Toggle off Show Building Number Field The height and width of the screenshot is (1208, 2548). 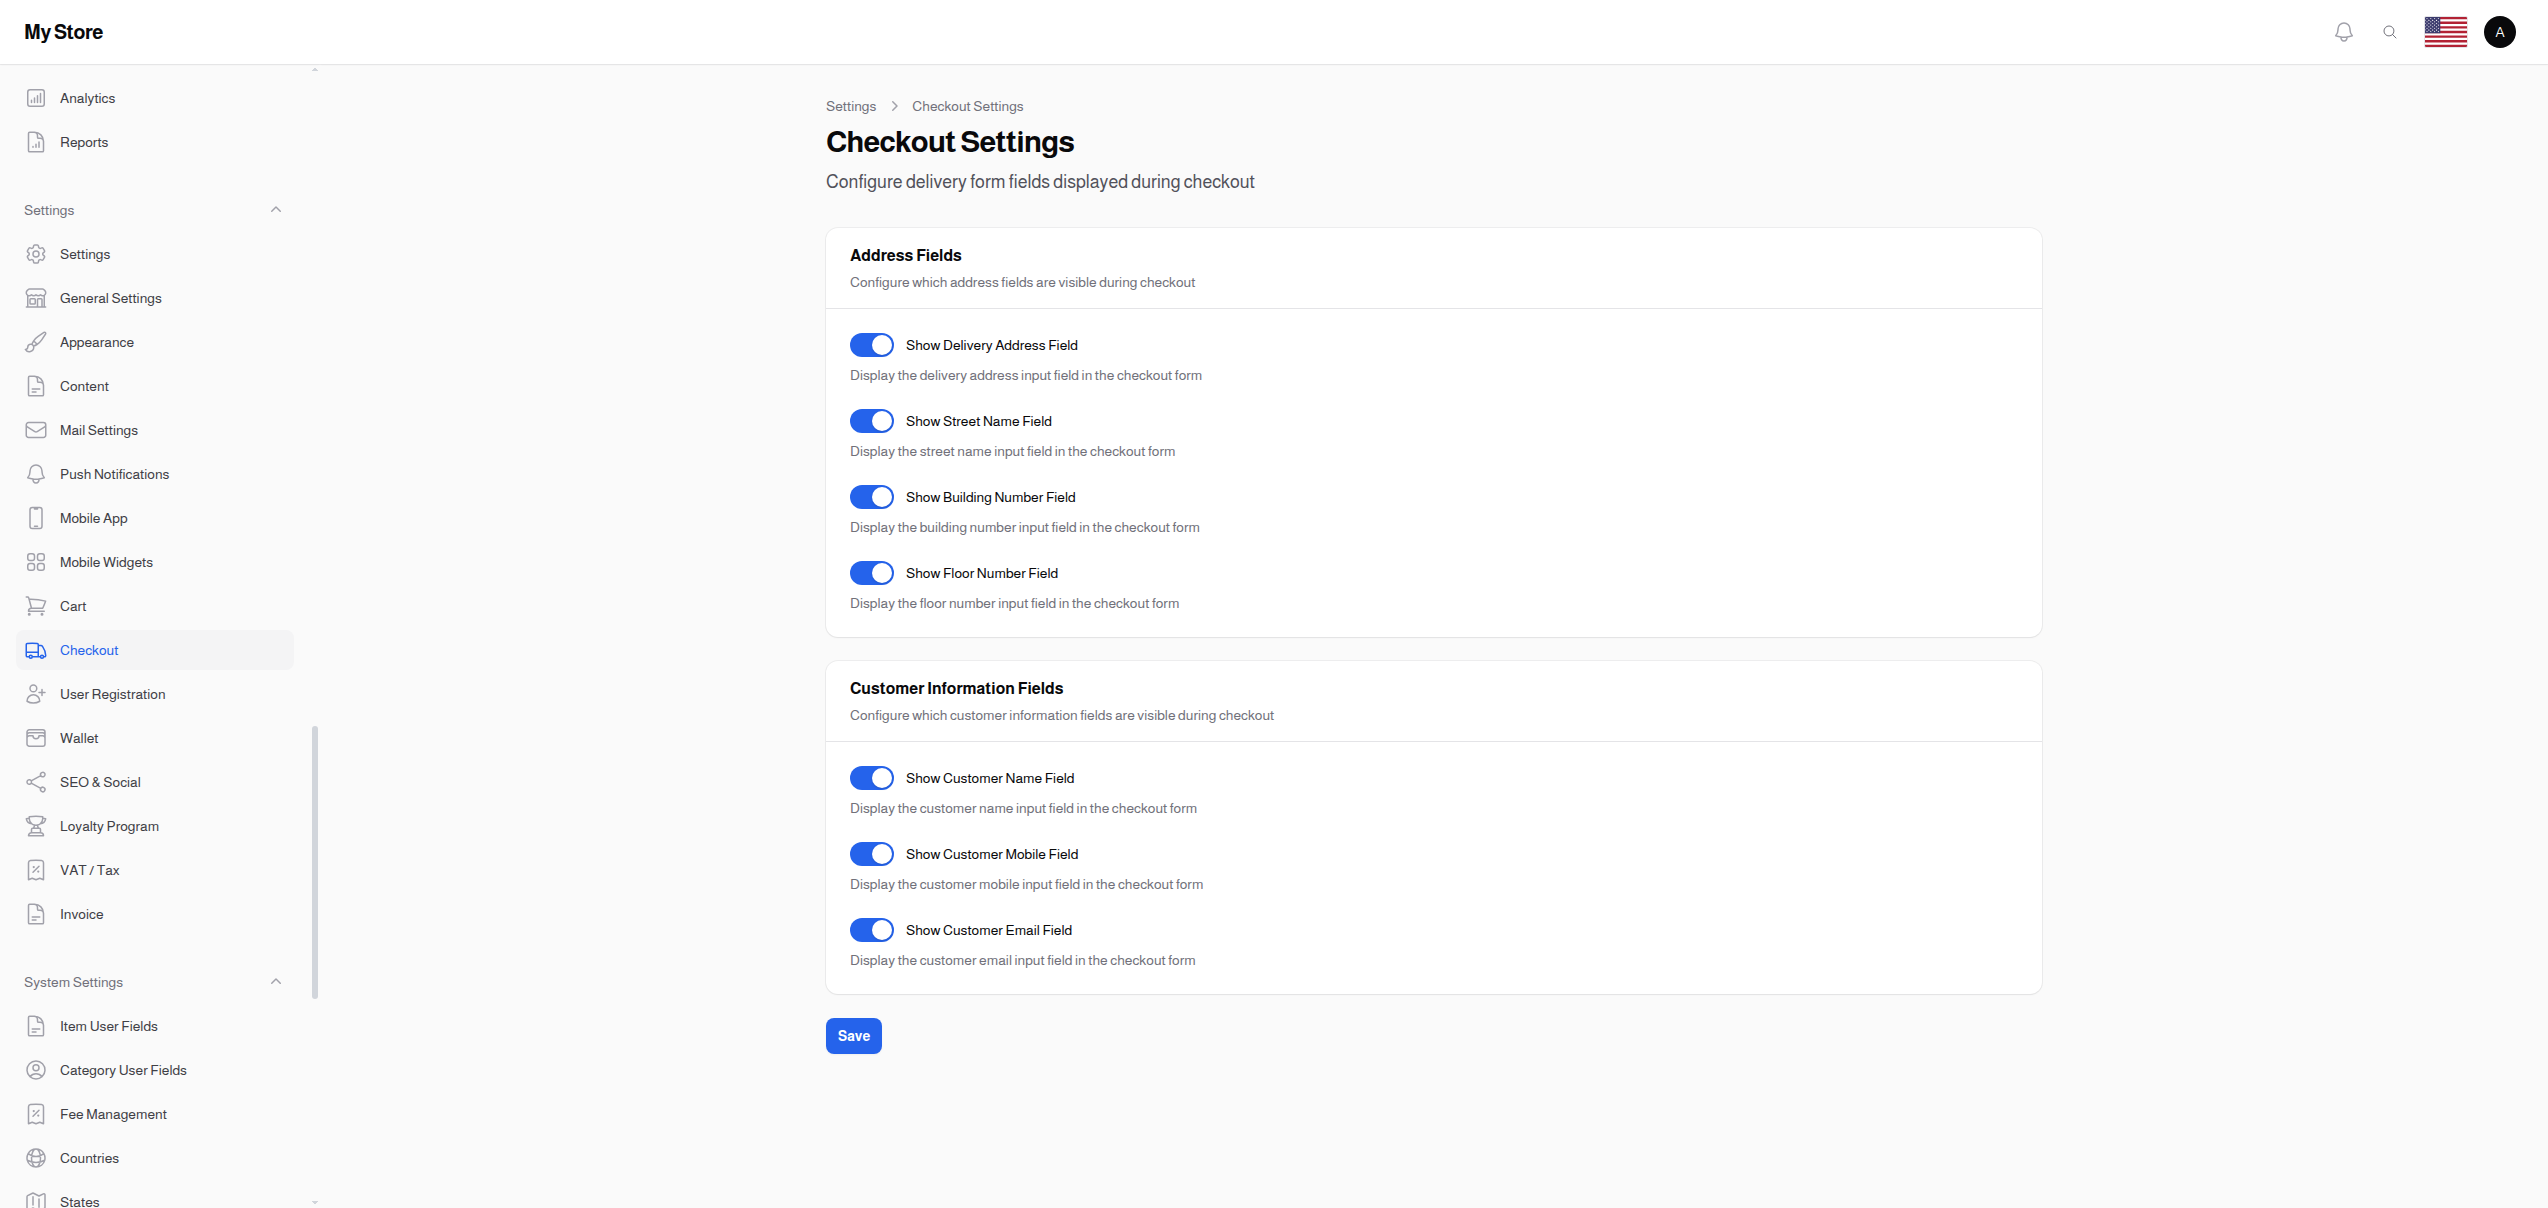[871, 497]
